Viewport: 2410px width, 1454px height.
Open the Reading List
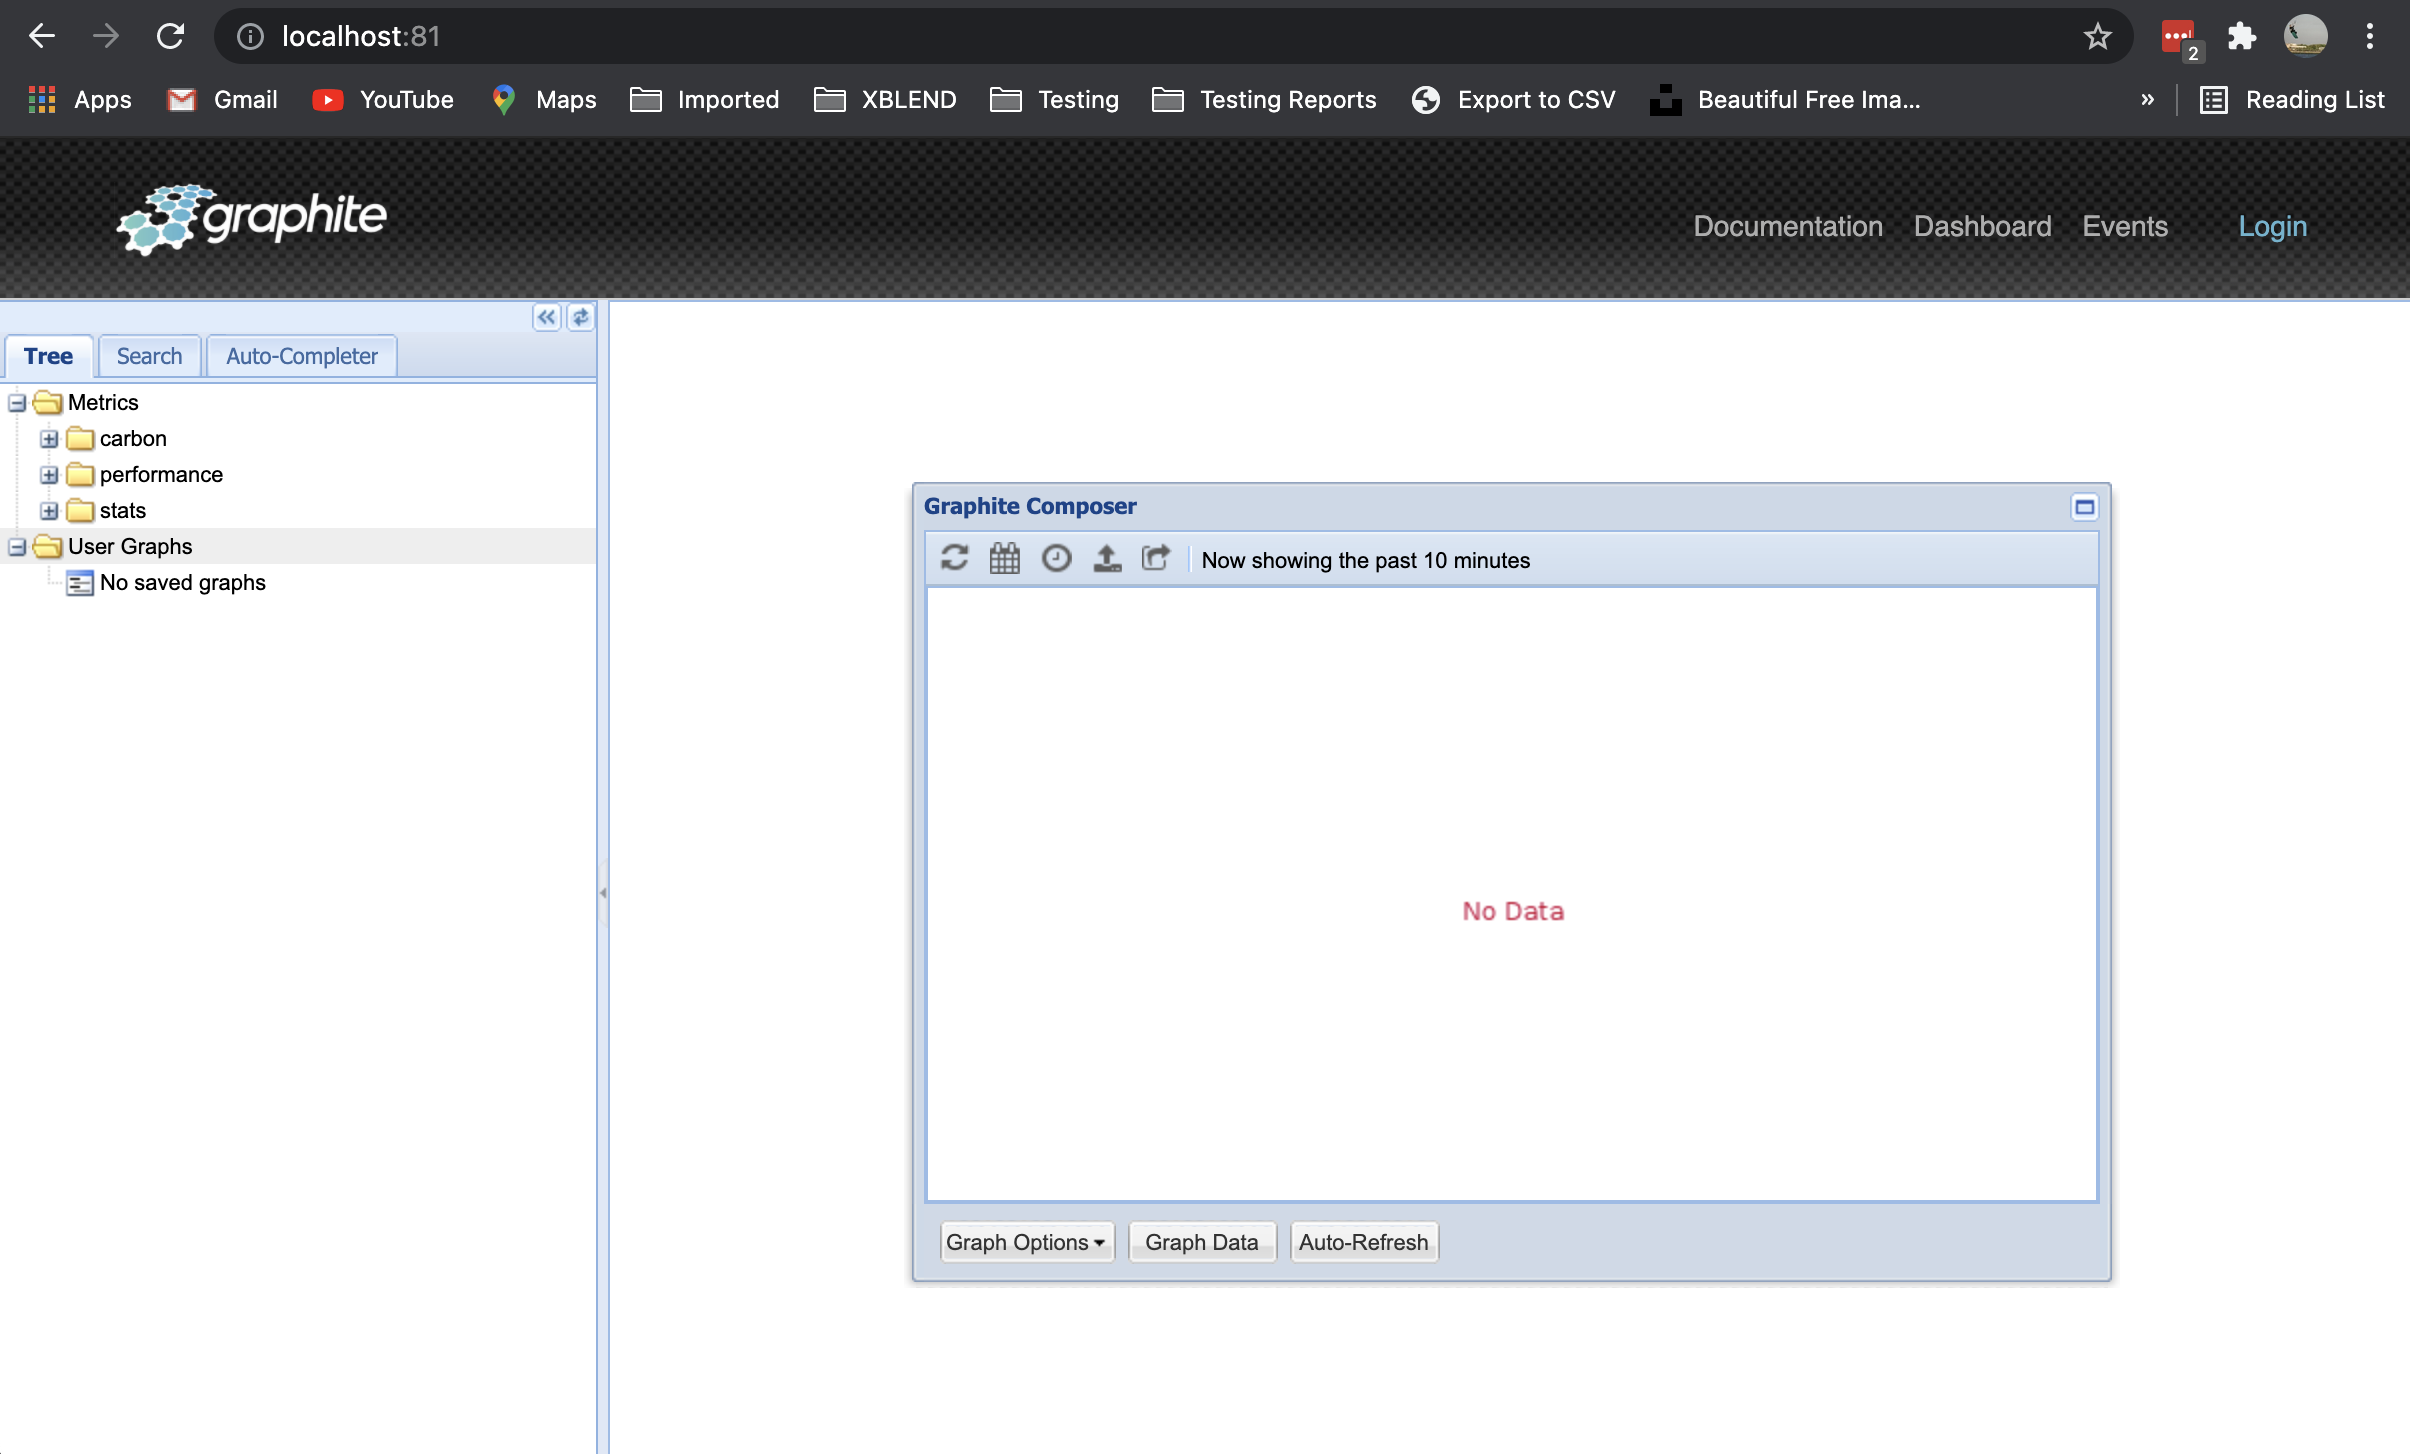2292,100
